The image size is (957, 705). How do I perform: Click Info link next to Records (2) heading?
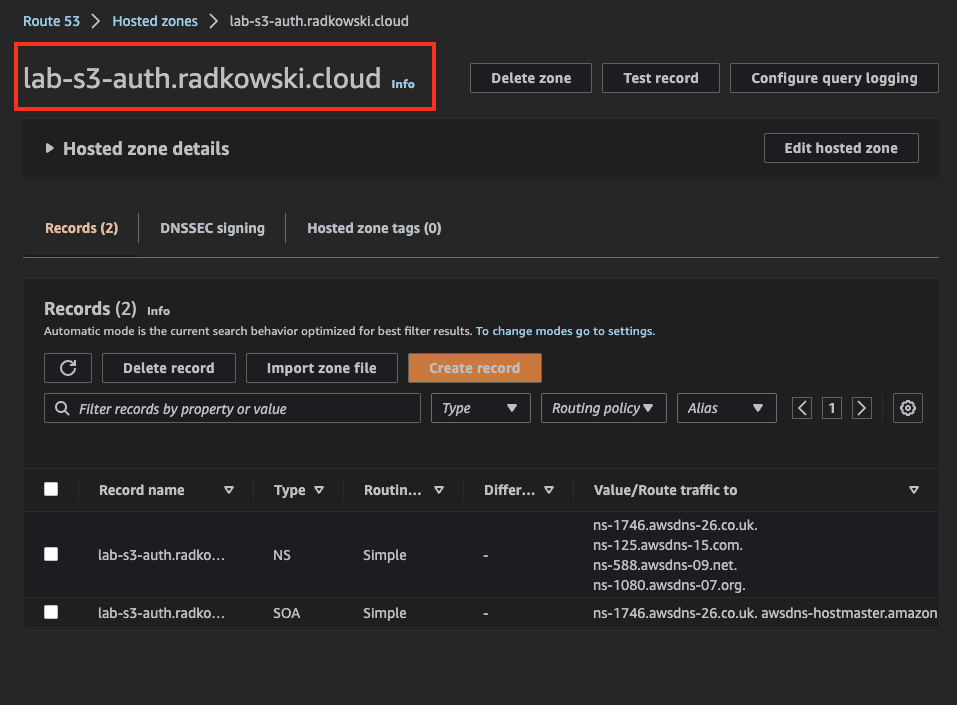point(159,311)
